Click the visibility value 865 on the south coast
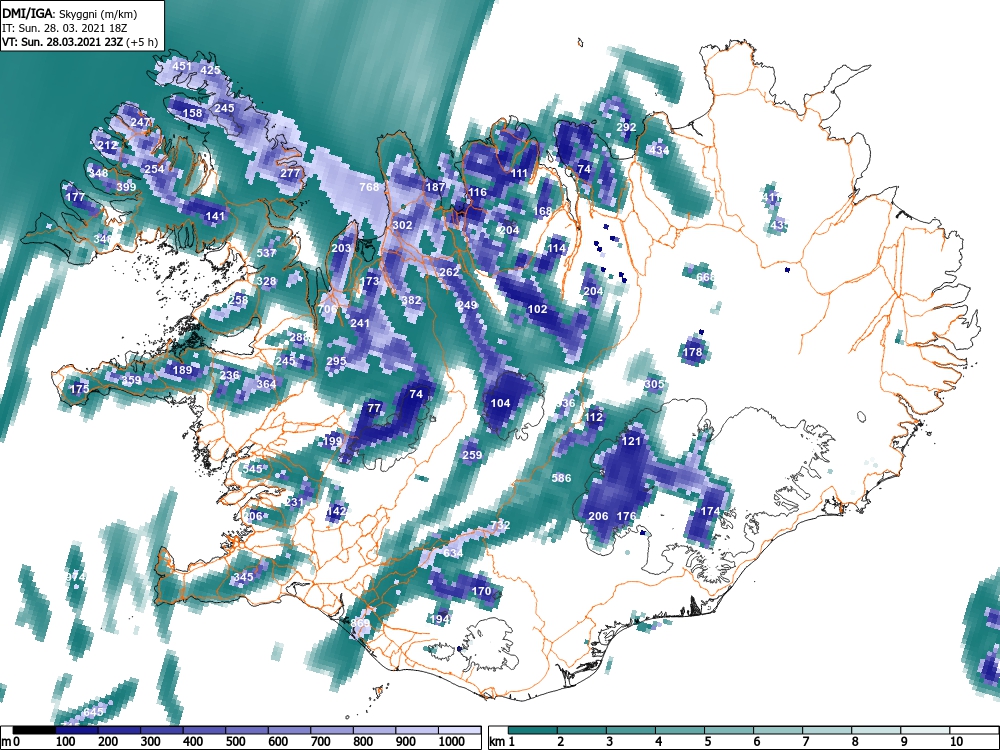 pyautogui.click(x=360, y=623)
